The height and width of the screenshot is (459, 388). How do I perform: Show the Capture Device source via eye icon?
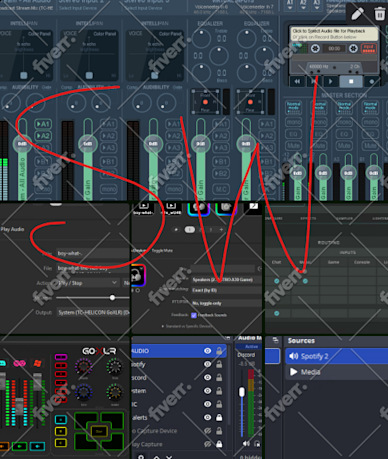click(x=207, y=431)
